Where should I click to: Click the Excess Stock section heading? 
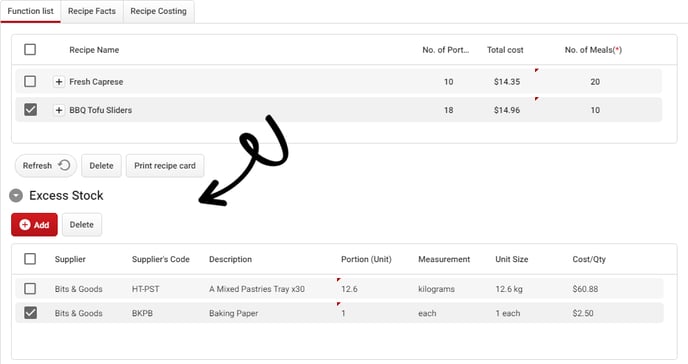(x=66, y=196)
